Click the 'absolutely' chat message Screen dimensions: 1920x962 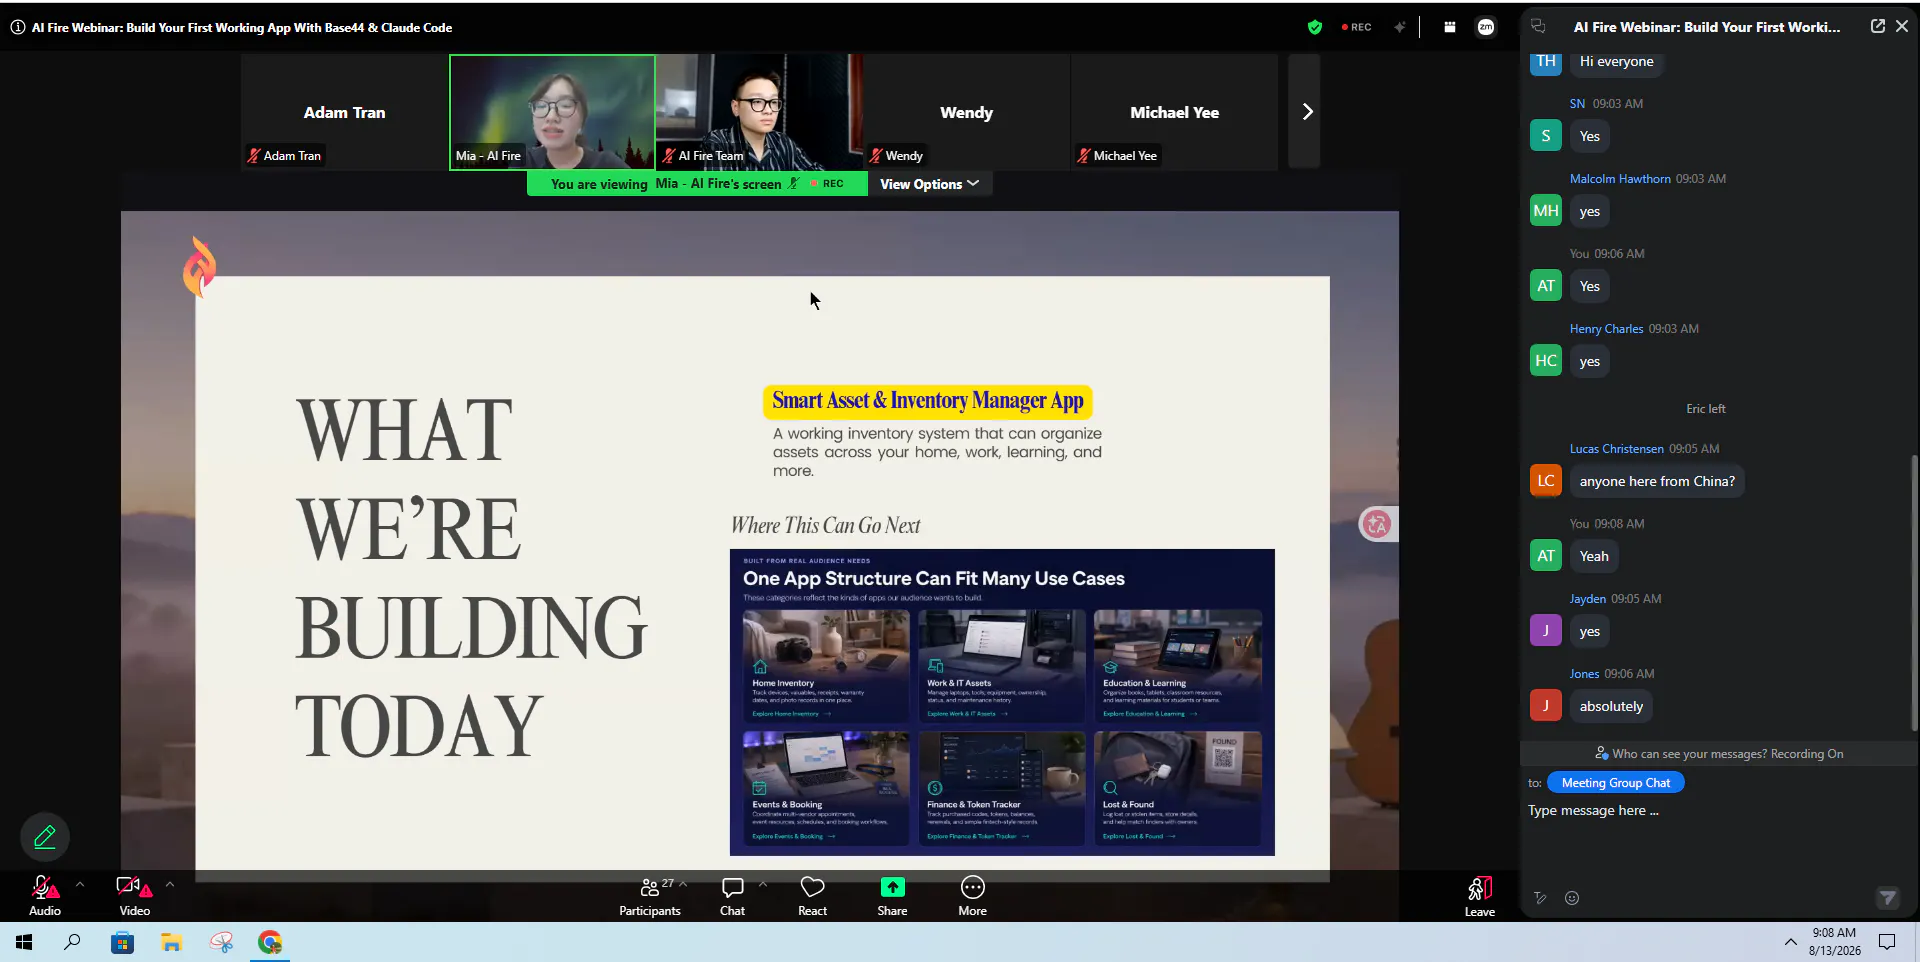pyautogui.click(x=1611, y=706)
